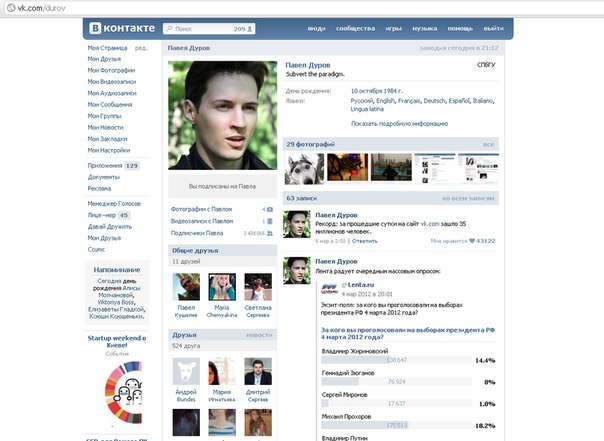Click the followers icon beside Подписчики Павла
This screenshot has width=604, height=441.
click(270, 233)
